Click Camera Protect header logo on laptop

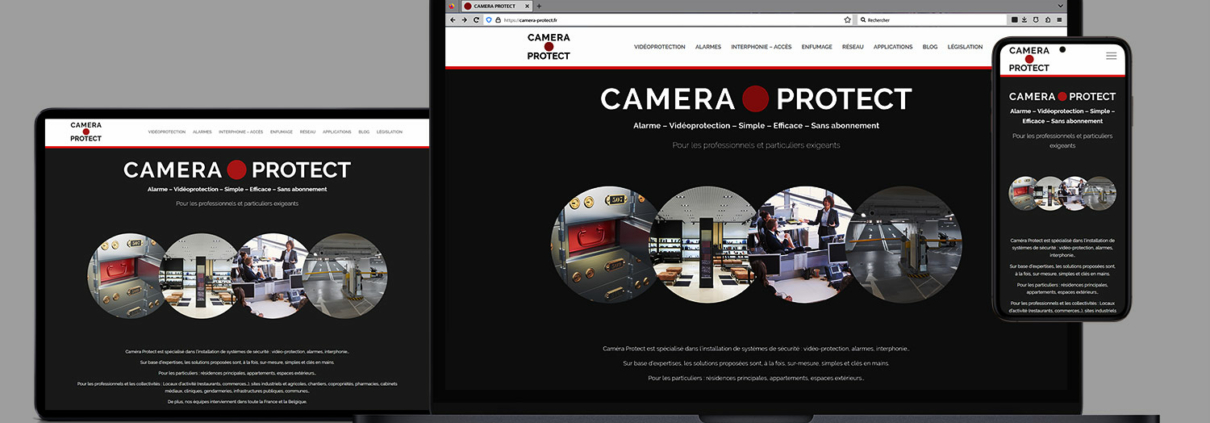[x=548, y=47]
